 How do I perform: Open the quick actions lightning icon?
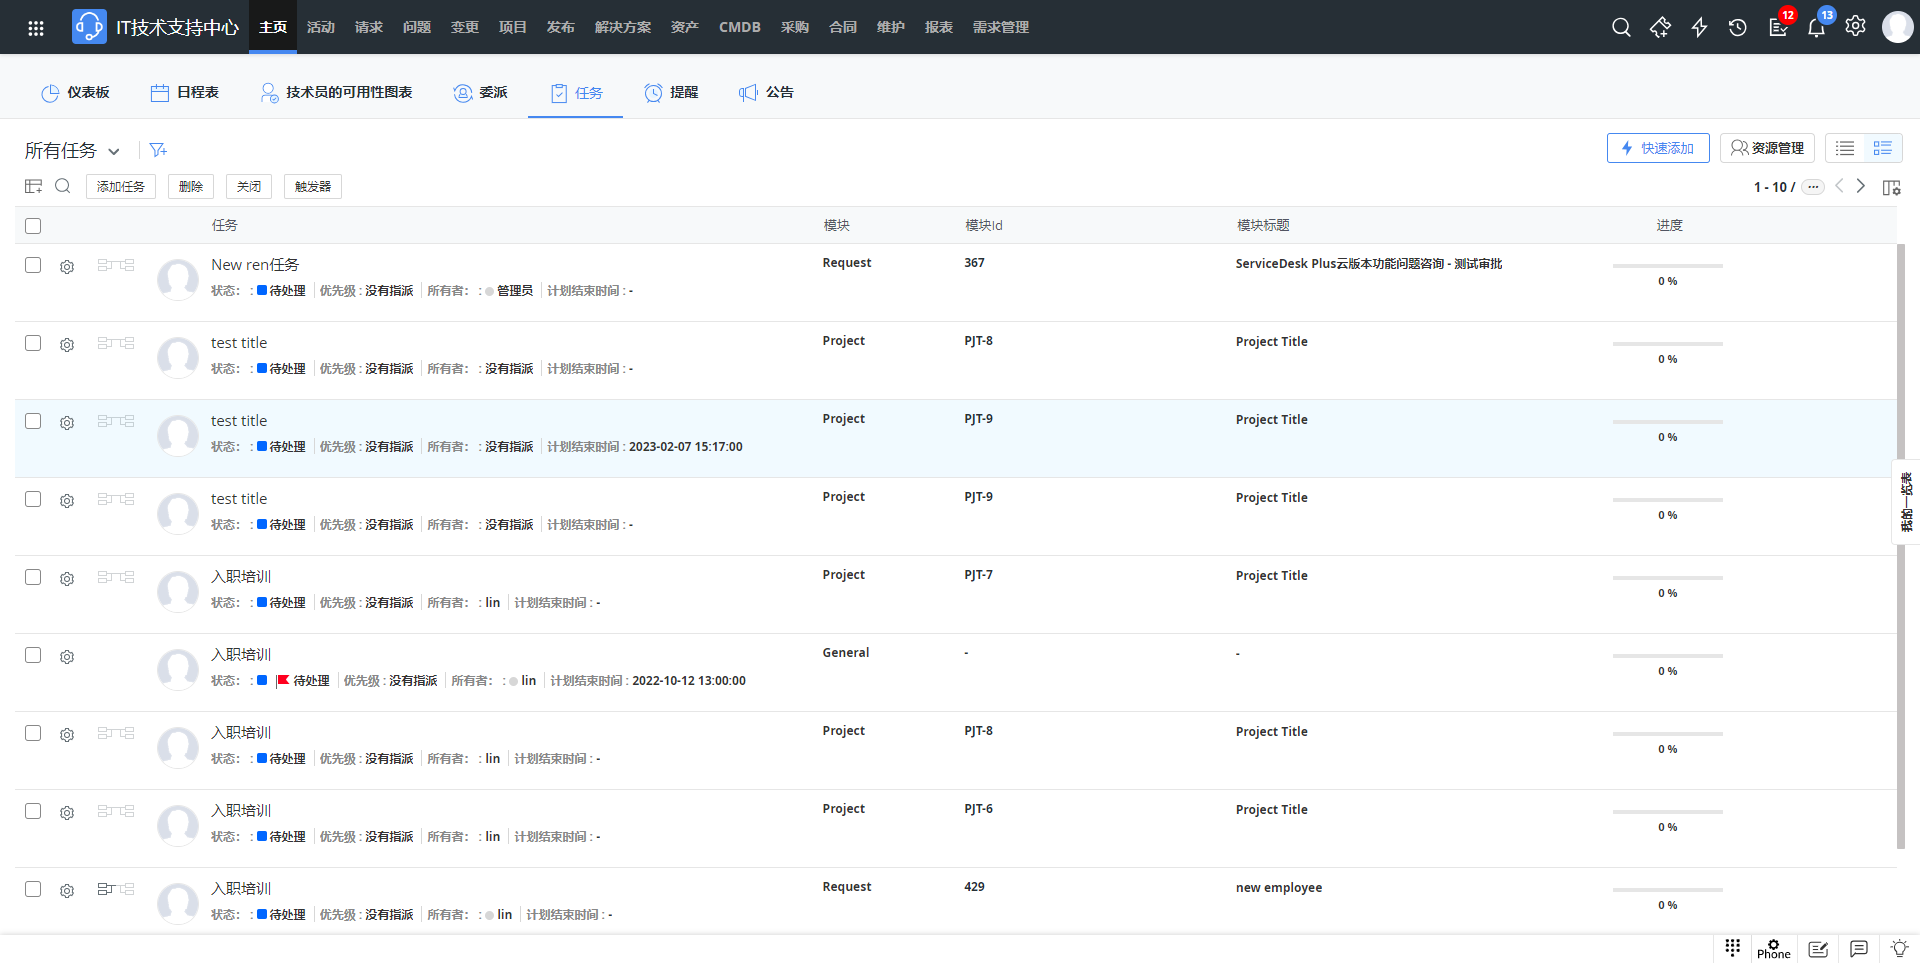pyautogui.click(x=1699, y=27)
